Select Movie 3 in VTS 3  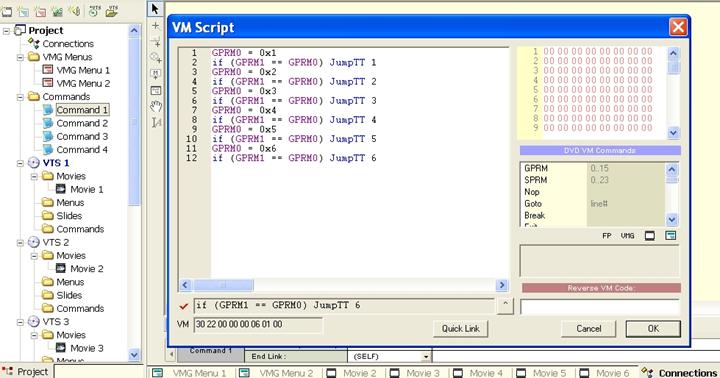pos(86,348)
